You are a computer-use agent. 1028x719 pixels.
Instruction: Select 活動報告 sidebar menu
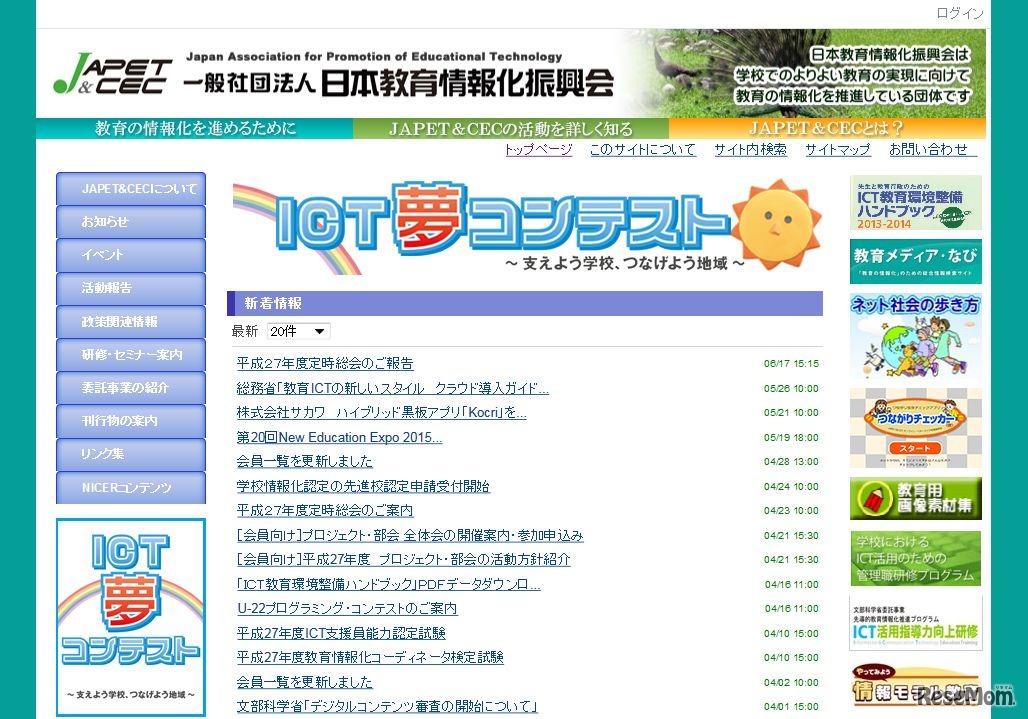pos(131,288)
